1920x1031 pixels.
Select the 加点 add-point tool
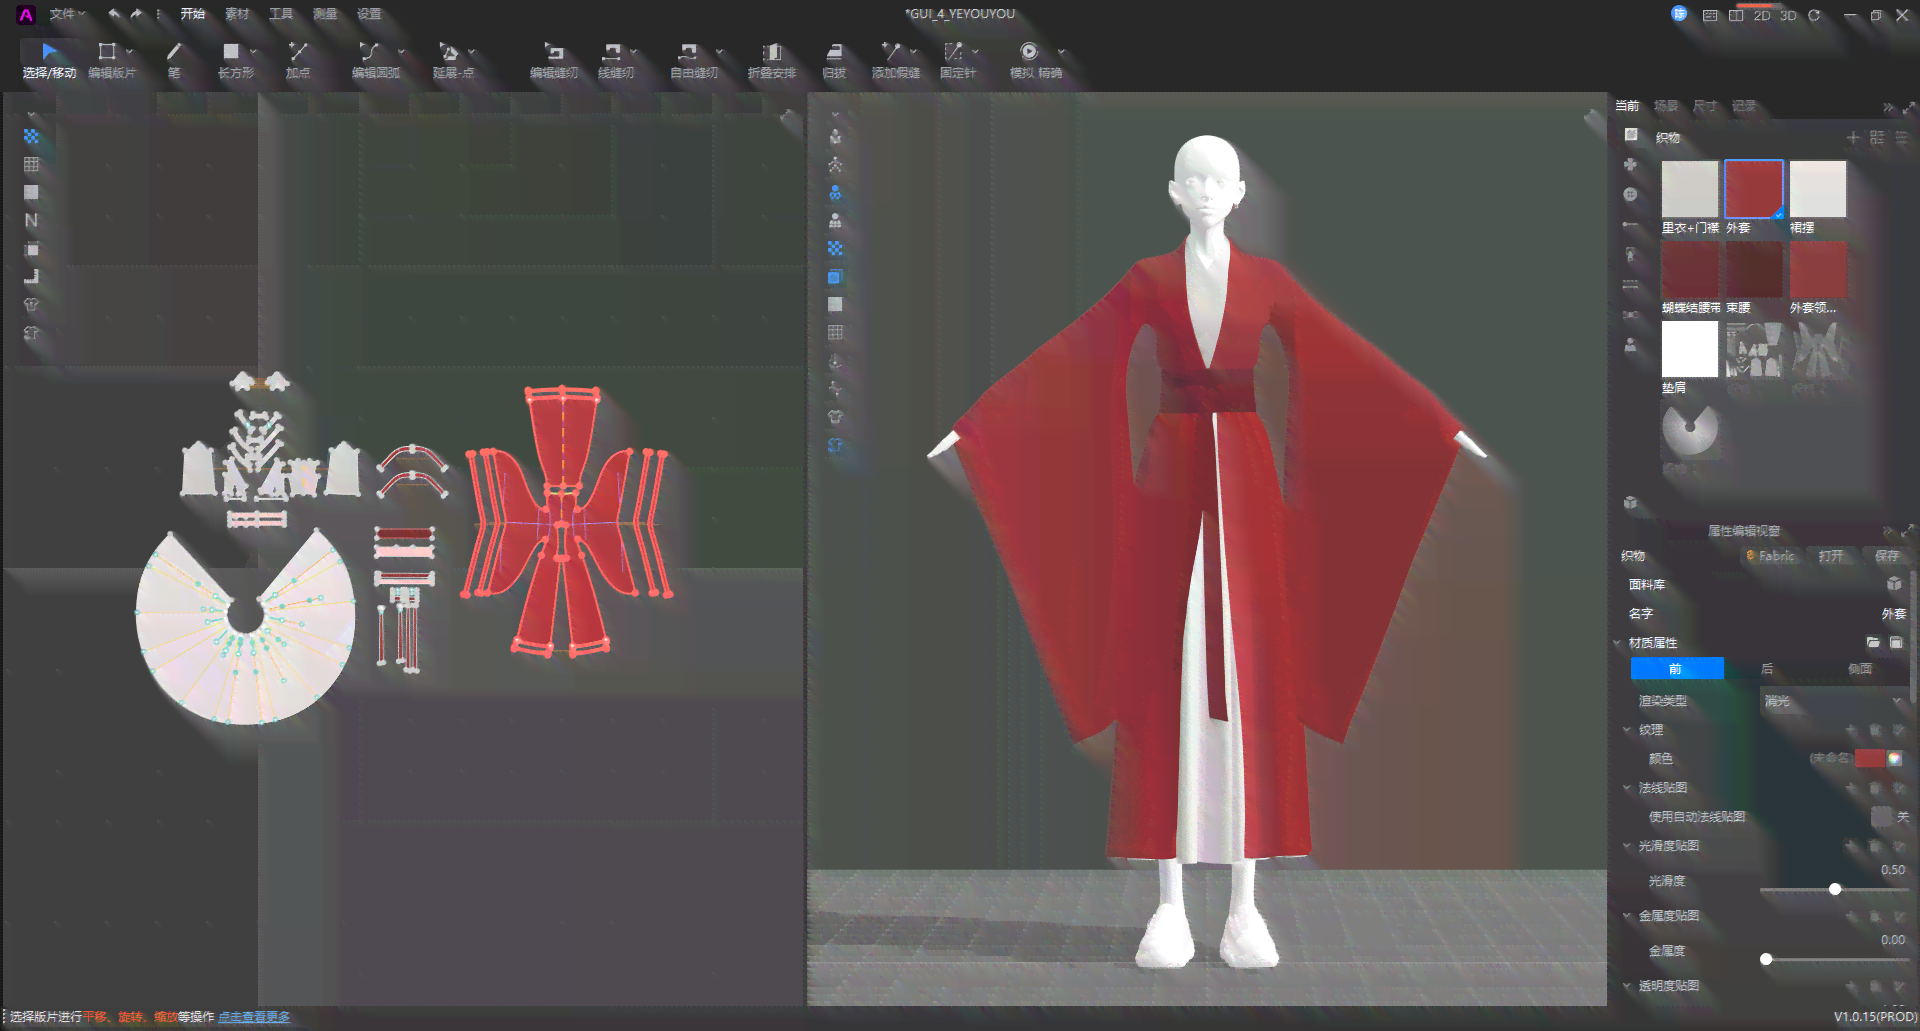tap(298, 60)
